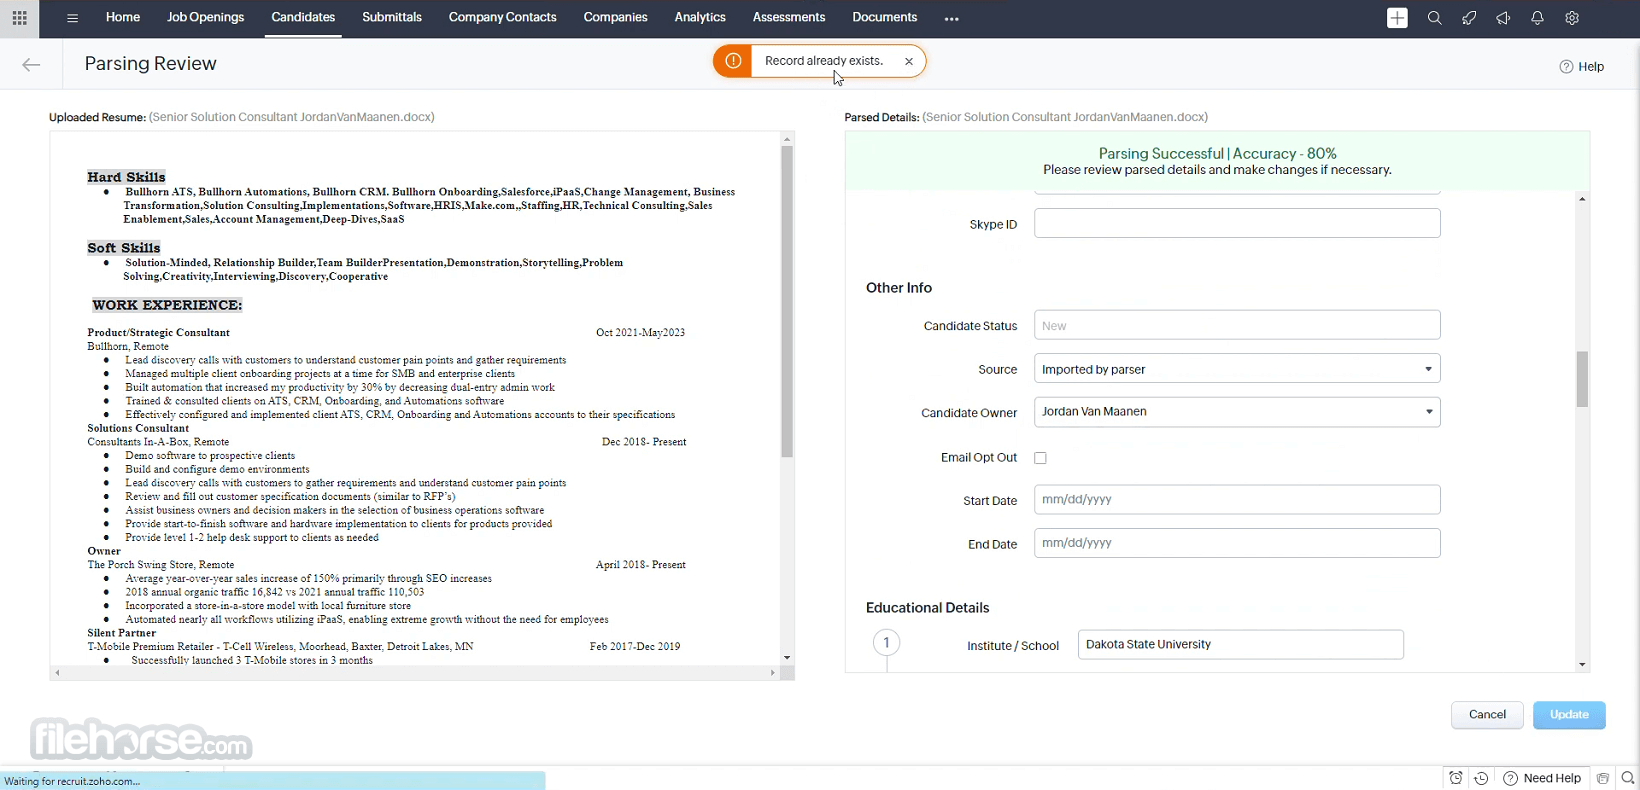Viewport: 1640px width, 790px height.
Task: Switch to the Submittals tab
Action: point(392,17)
